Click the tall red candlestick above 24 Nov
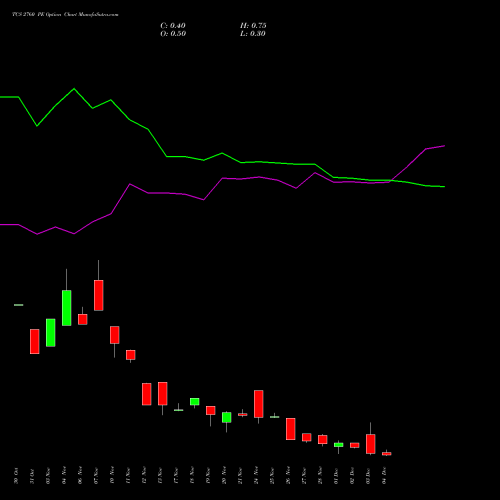The height and width of the screenshot is (500, 500). 259,404
